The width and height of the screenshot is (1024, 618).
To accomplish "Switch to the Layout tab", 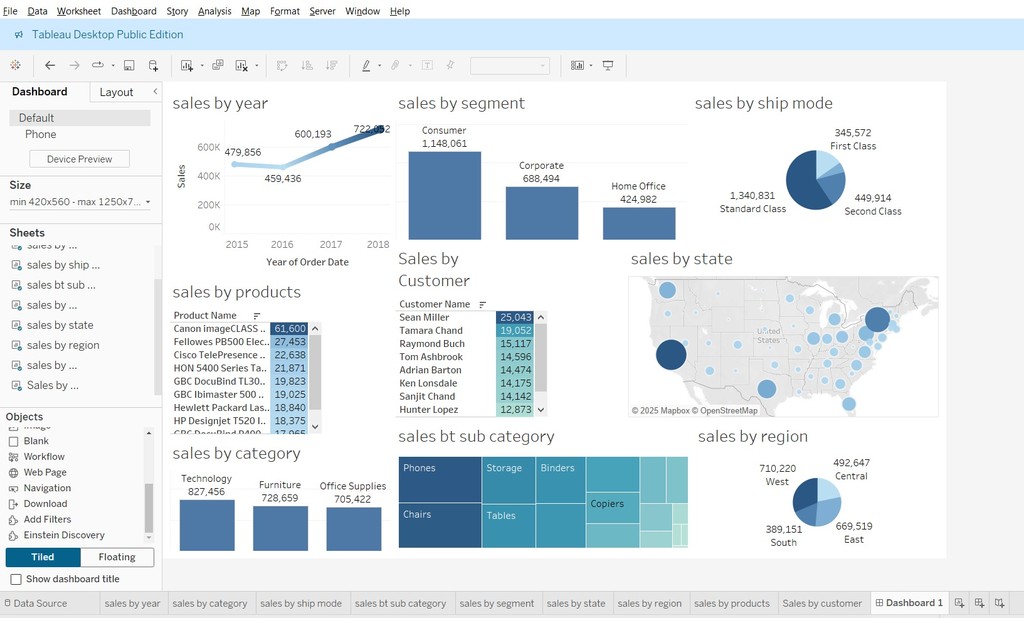I will [116, 92].
